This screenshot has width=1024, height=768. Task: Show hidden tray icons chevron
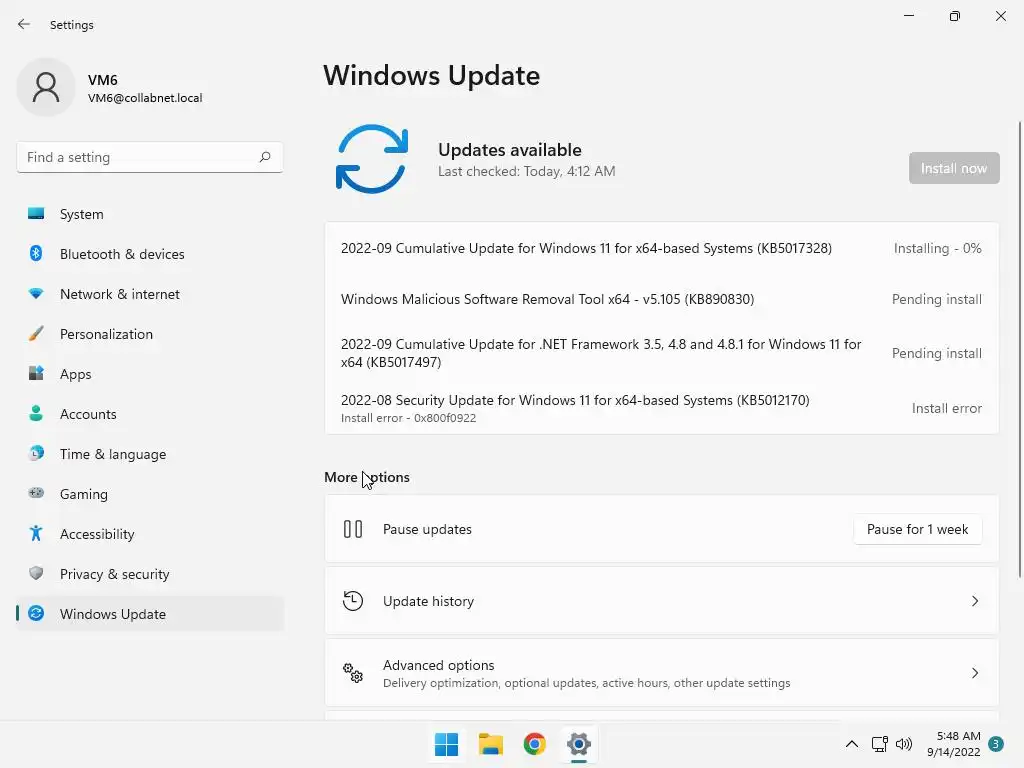point(852,744)
